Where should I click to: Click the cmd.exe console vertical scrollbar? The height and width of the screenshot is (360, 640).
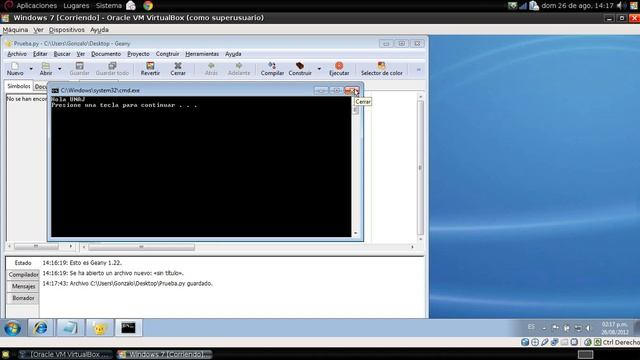356,167
